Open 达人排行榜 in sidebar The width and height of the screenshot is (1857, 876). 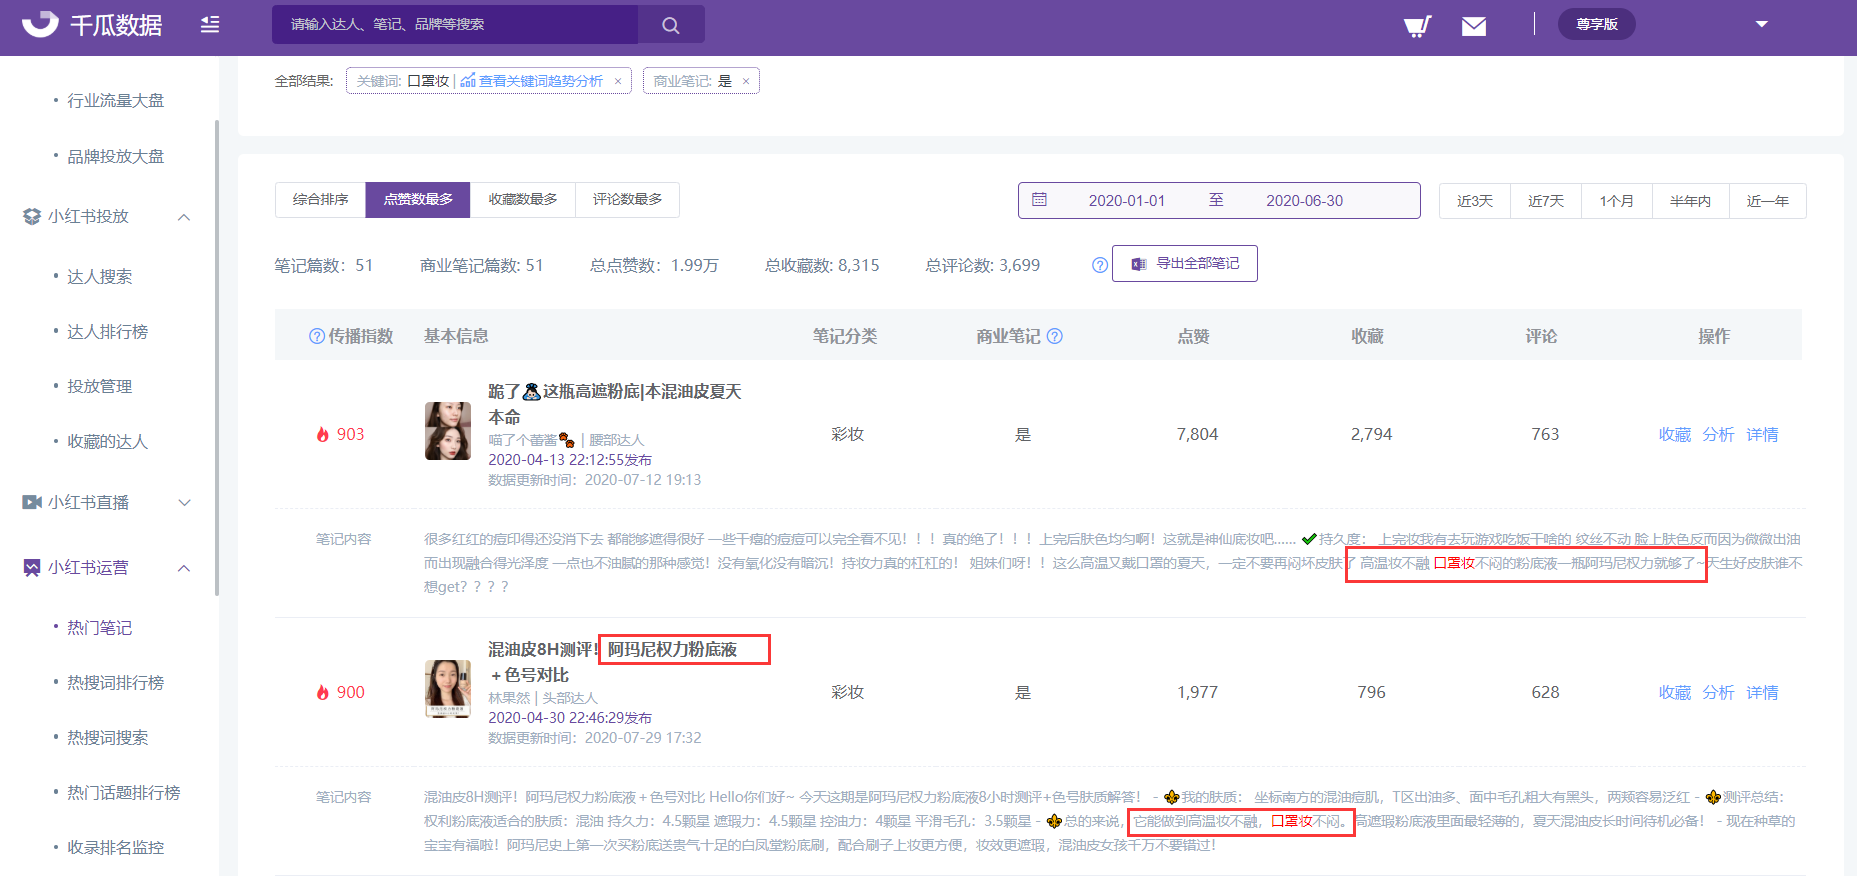107,331
